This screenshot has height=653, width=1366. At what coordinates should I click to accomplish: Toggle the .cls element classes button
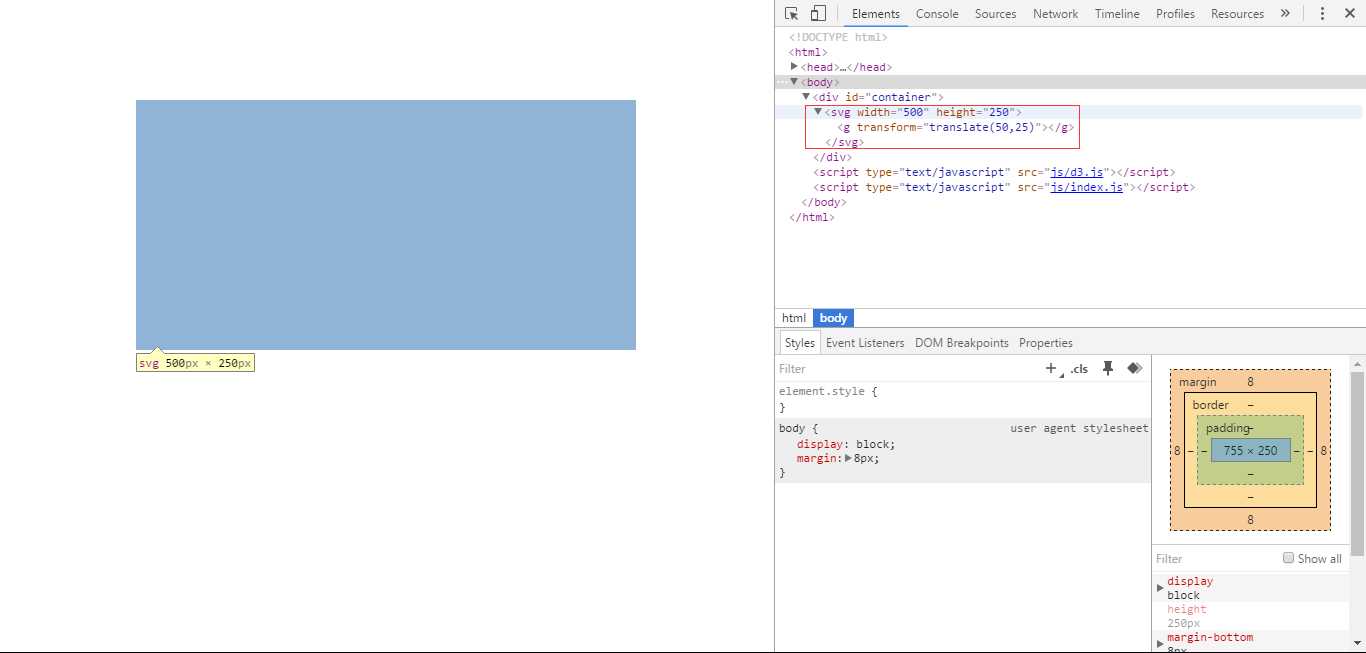click(x=1079, y=369)
